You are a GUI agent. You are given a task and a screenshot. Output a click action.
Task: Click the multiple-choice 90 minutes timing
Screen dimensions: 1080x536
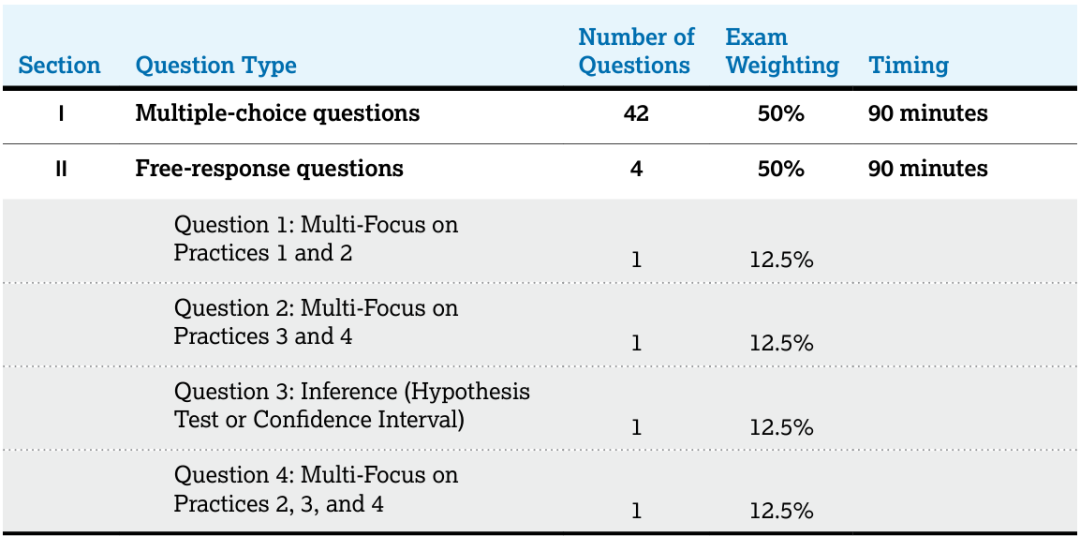pos(928,114)
